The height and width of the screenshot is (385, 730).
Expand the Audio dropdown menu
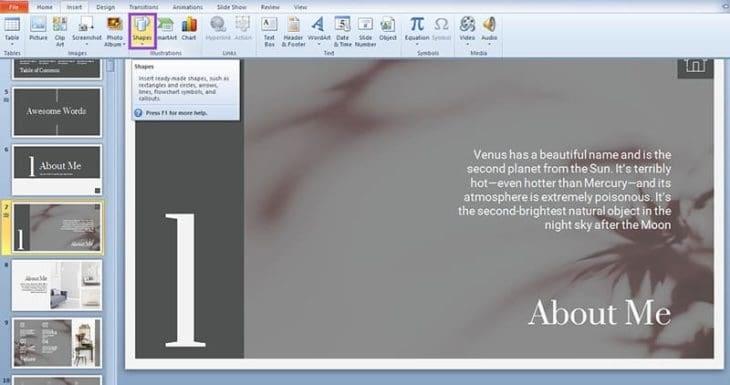[x=489, y=45]
